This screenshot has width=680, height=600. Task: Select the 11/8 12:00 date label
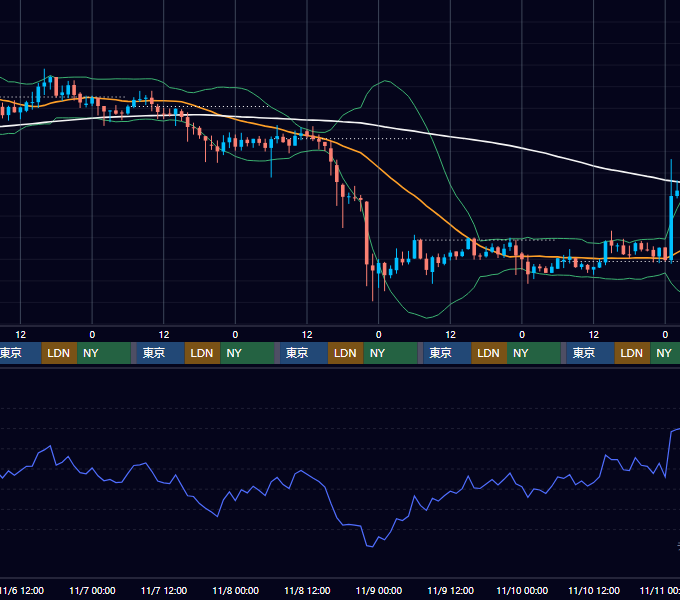(307, 590)
